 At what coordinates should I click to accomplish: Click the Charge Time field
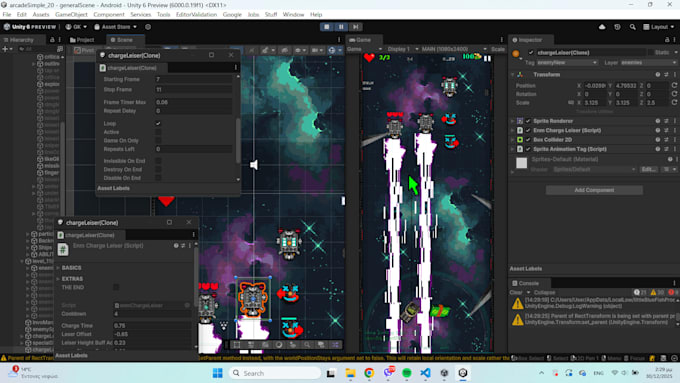click(x=151, y=326)
